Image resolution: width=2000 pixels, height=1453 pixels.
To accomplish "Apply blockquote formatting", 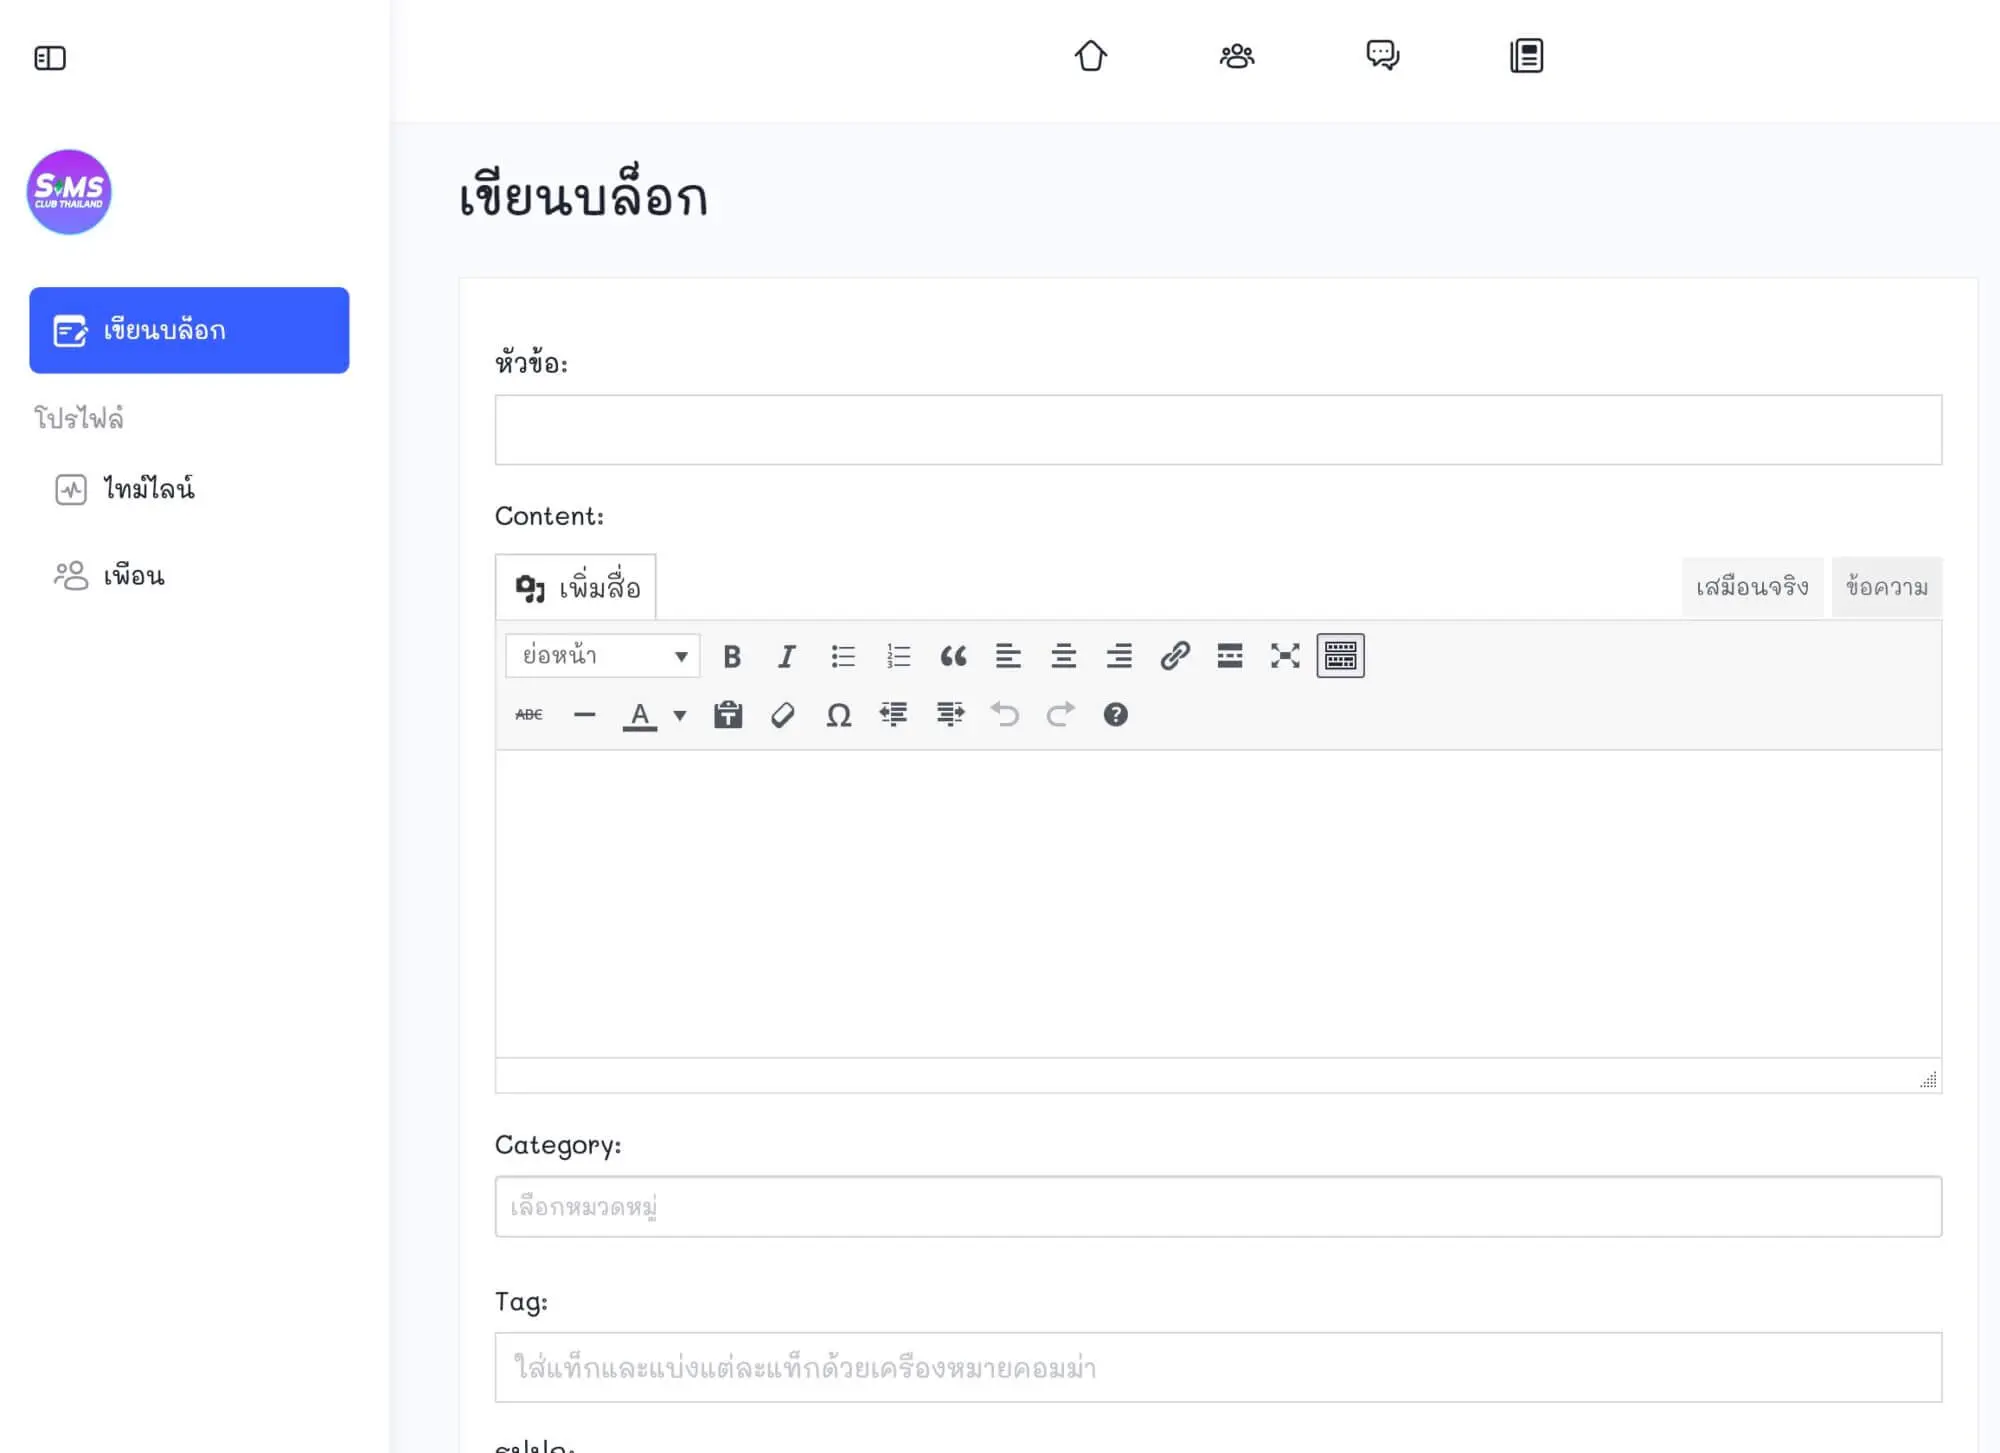I will pyautogui.click(x=953, y=656).
